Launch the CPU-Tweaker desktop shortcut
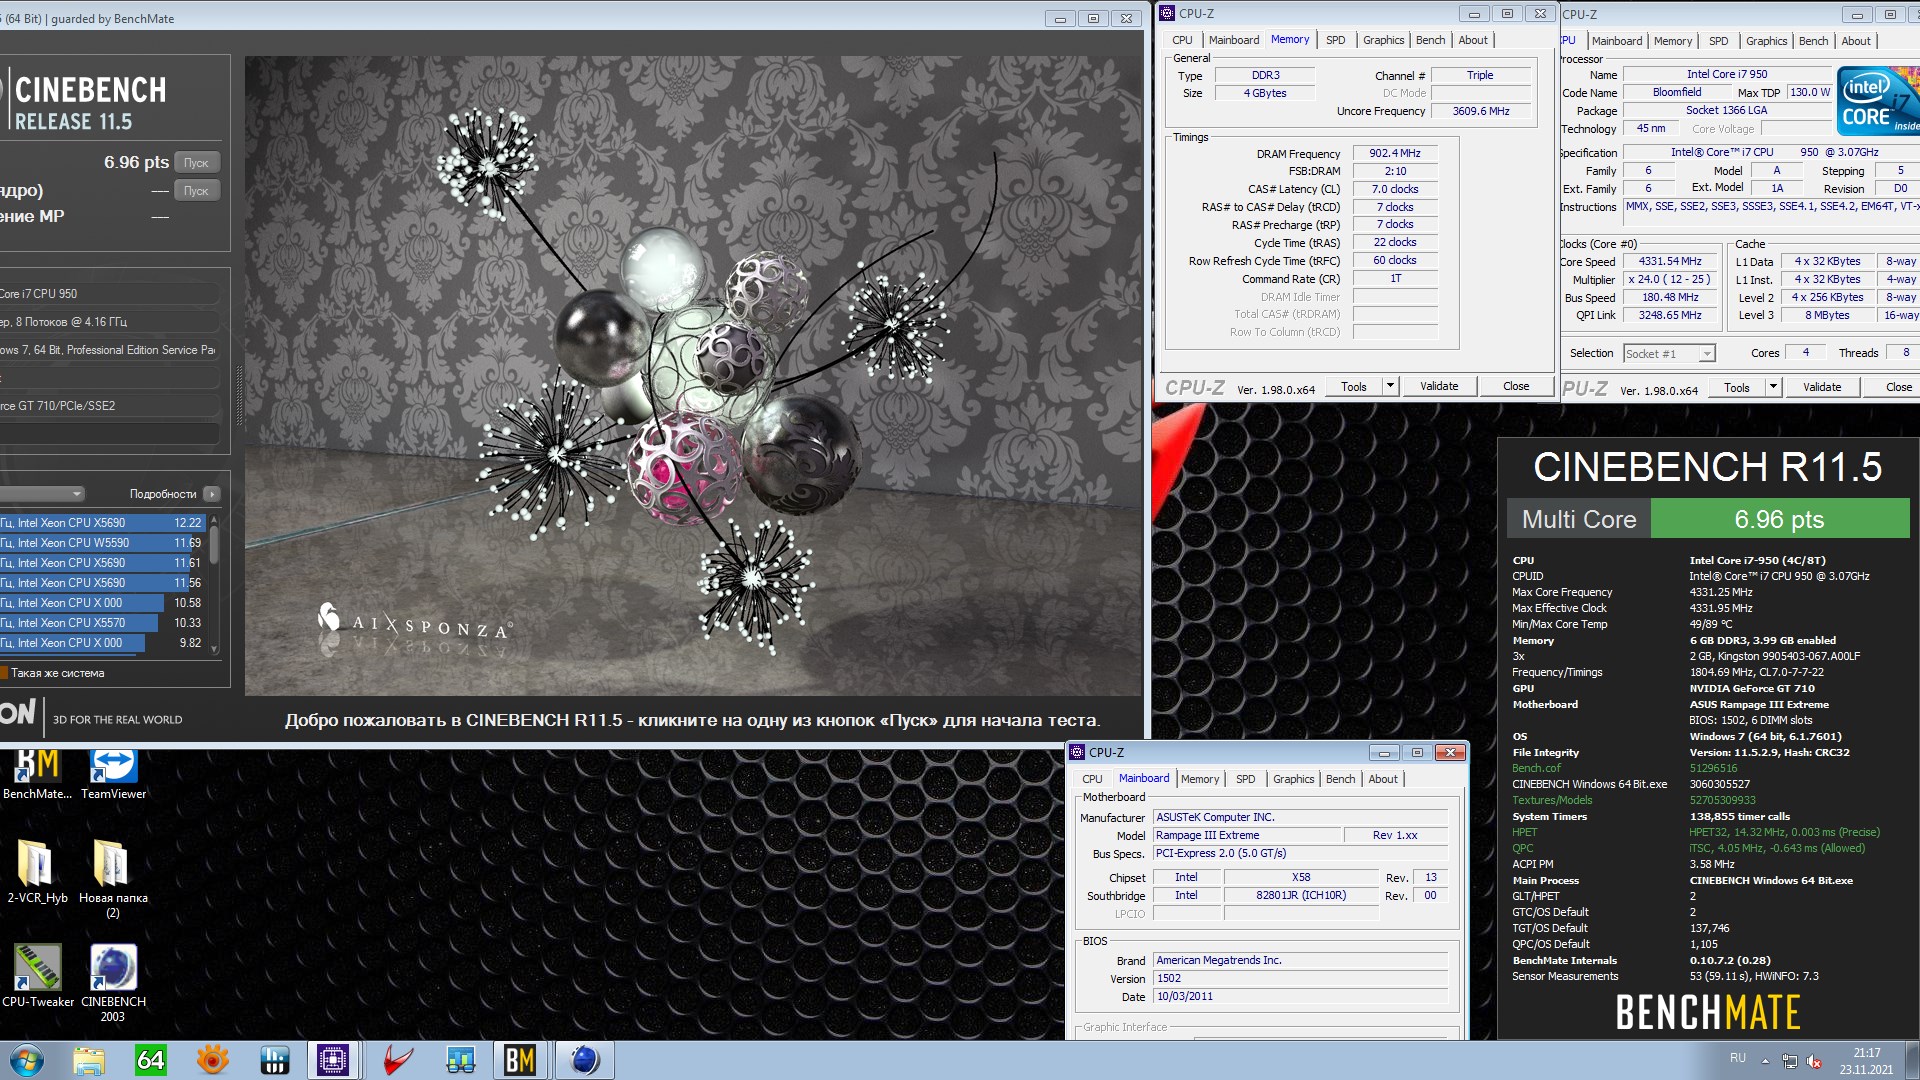The height and width of the screenshot is (1080, 1920). (x=37, y=976)
